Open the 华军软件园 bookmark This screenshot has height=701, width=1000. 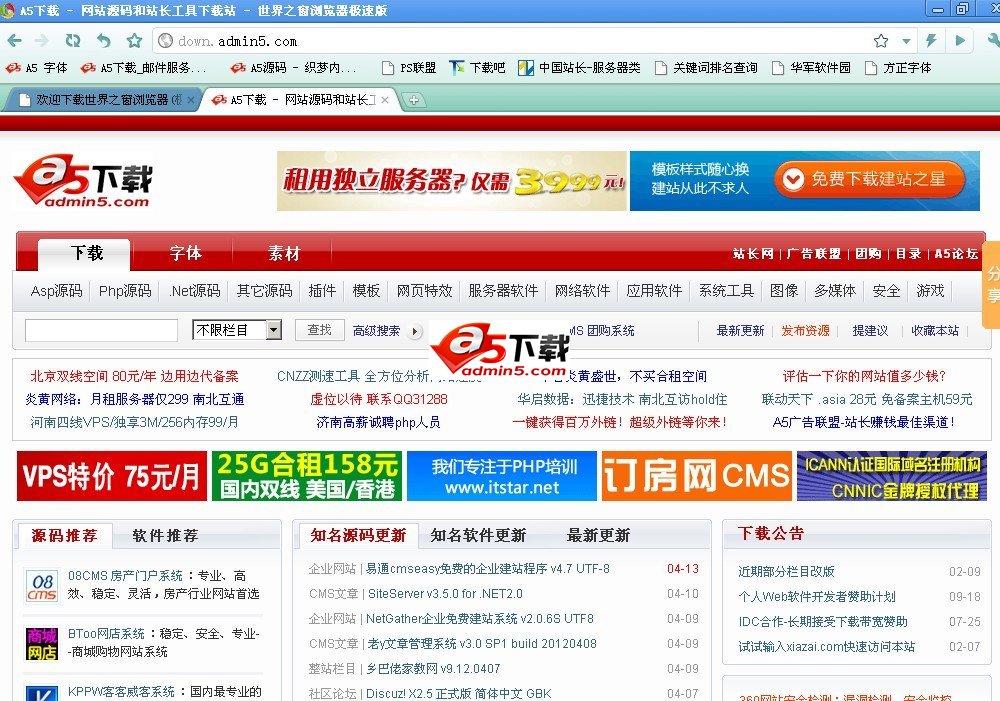811,68
